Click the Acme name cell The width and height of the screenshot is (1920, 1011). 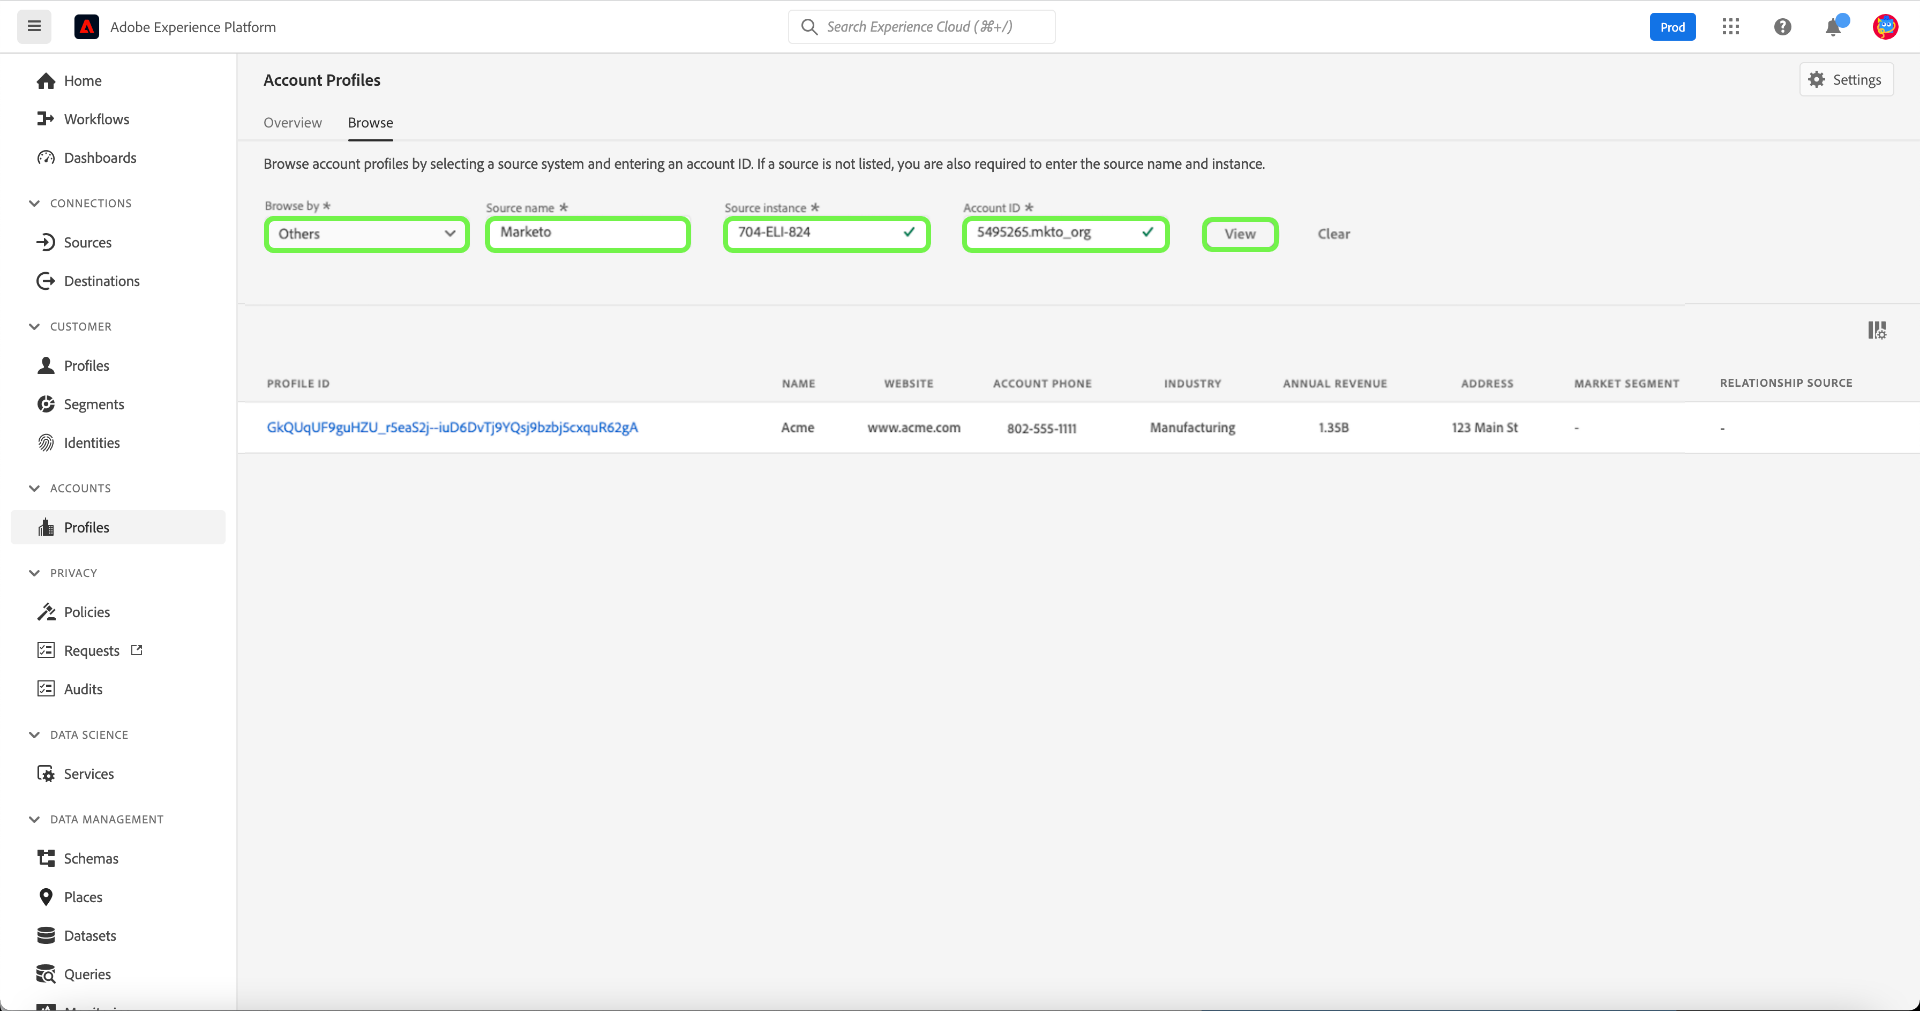click(x=798, y=428)
